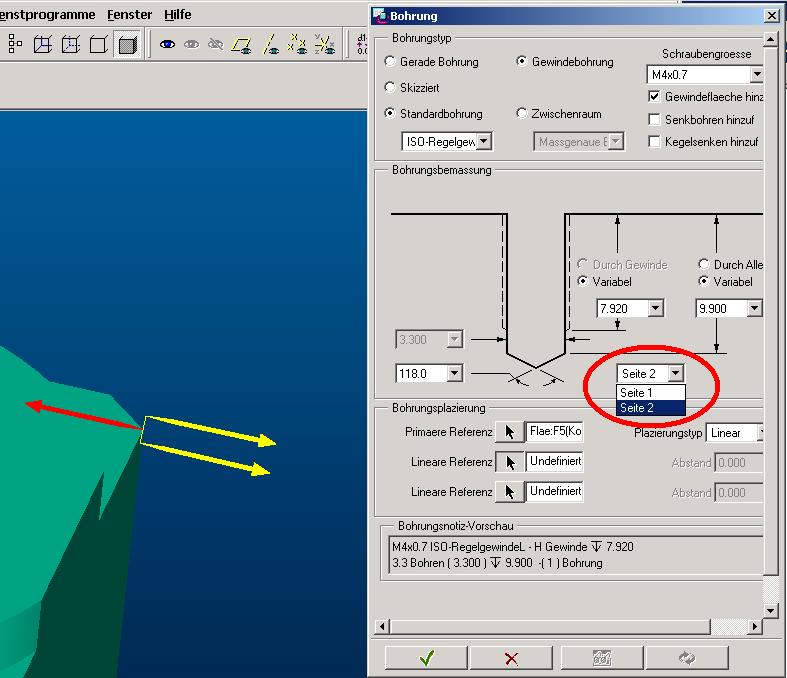The image size is (787, 678).
Task: Open the 7.920 thread depth dropdown
Action: point(655,308)
